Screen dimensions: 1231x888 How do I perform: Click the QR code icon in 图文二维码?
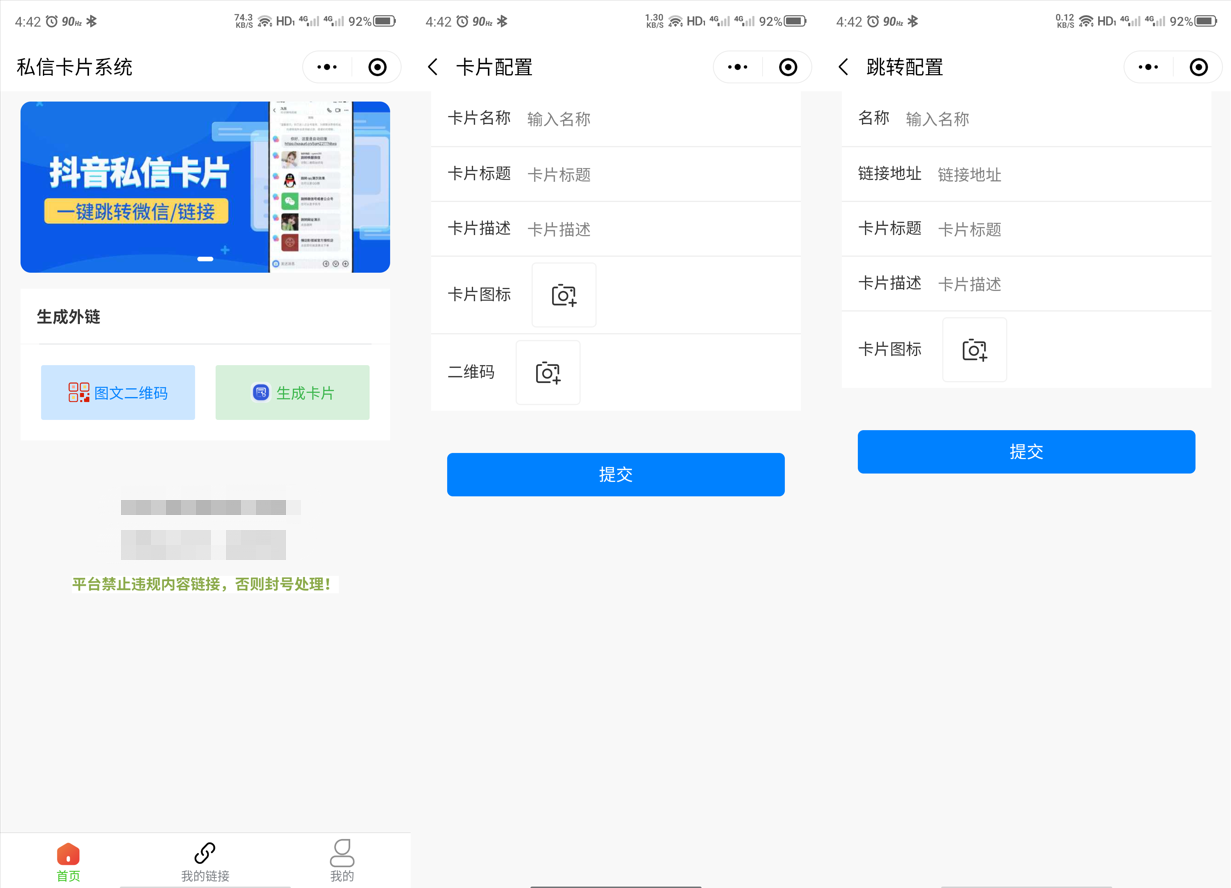[79, 393]
